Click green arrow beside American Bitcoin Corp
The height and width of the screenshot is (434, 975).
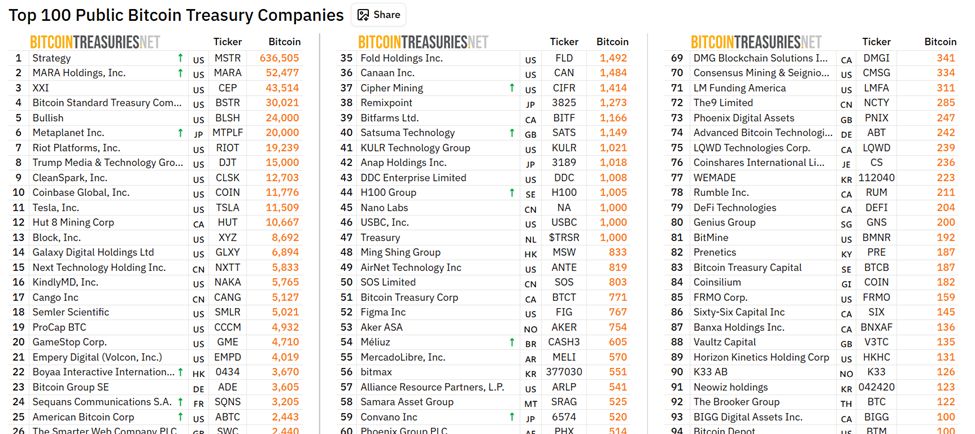(180, 417)
